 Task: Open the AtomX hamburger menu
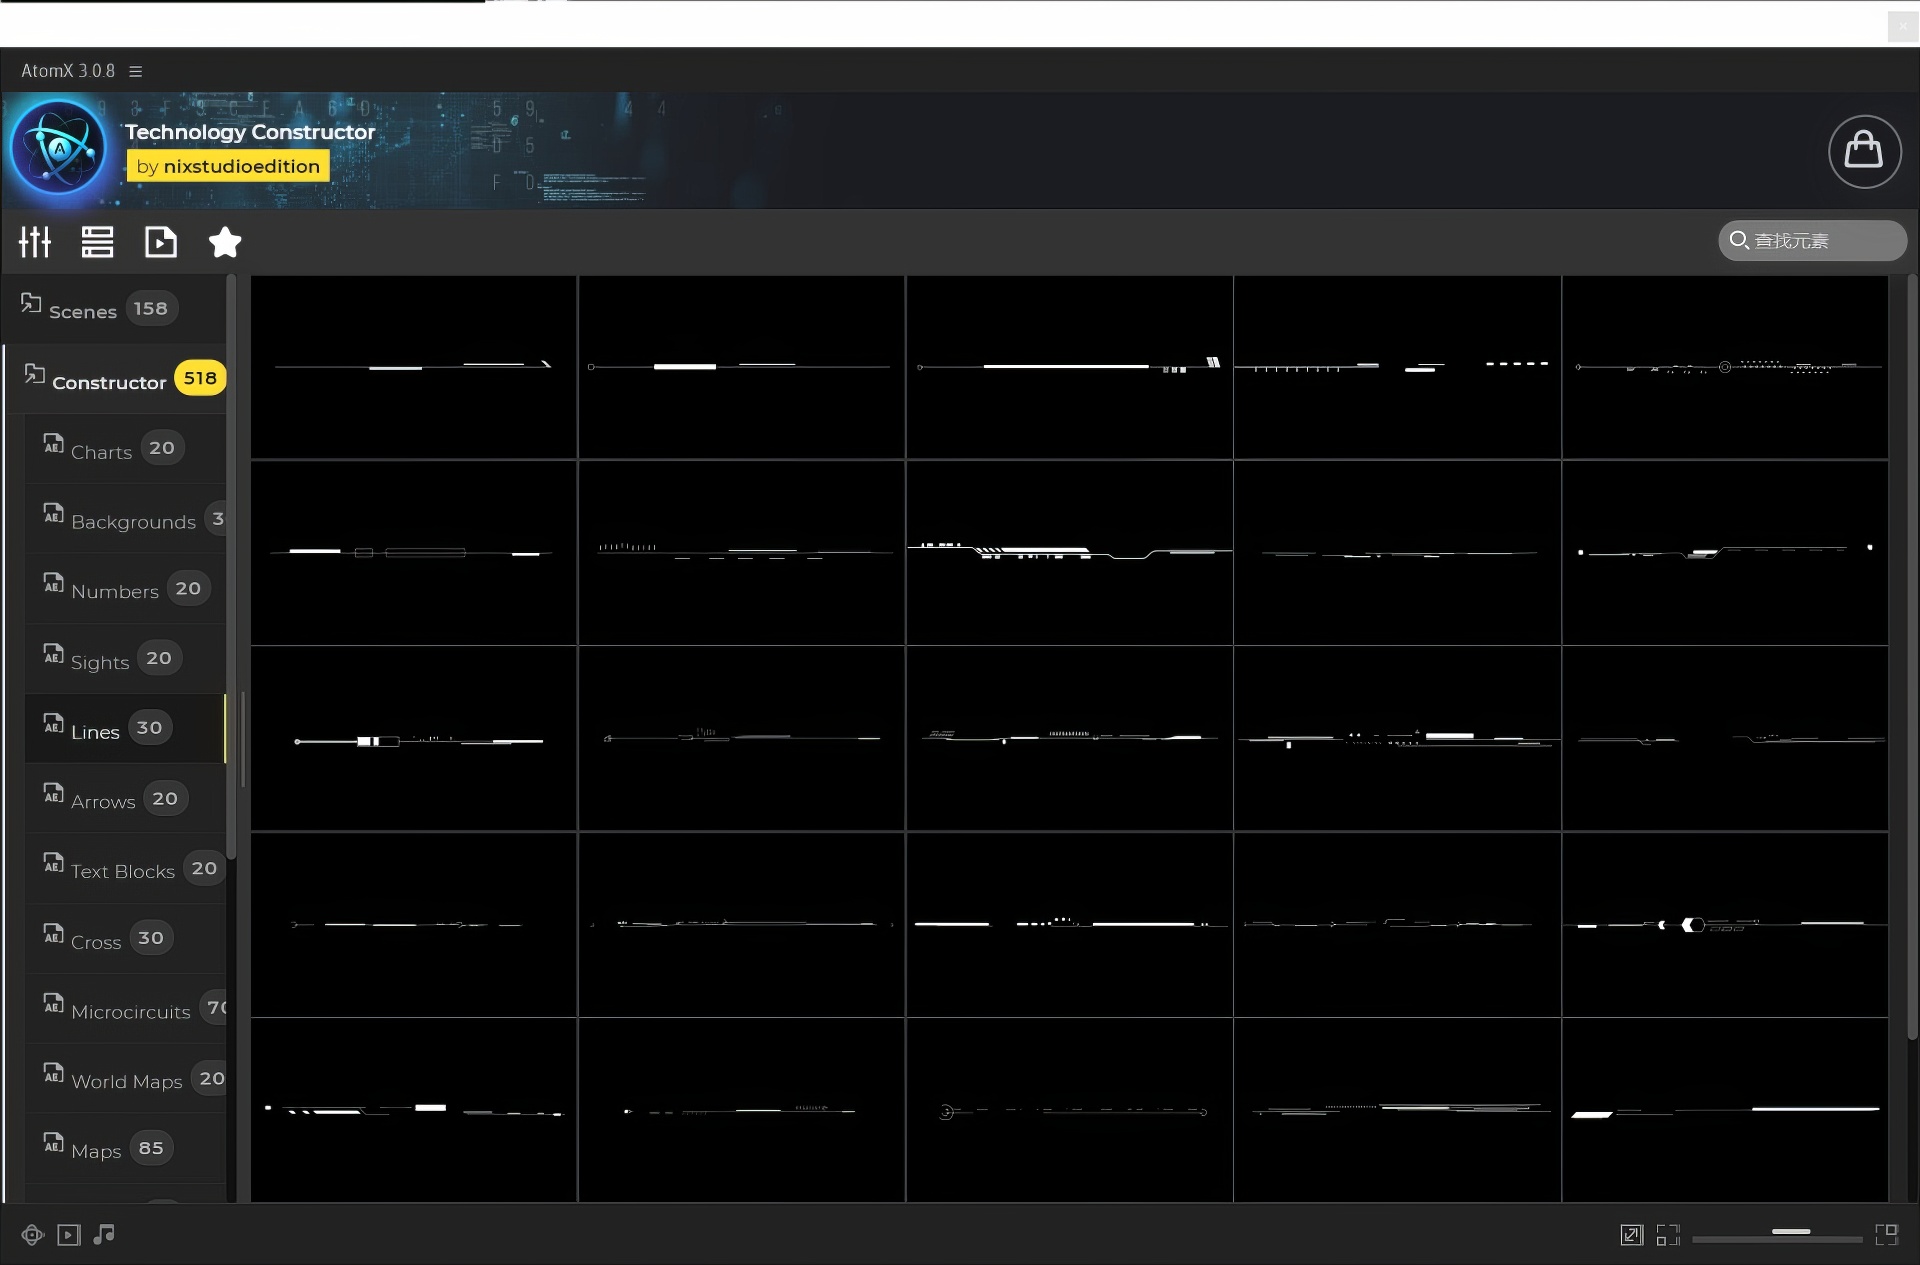136,71
